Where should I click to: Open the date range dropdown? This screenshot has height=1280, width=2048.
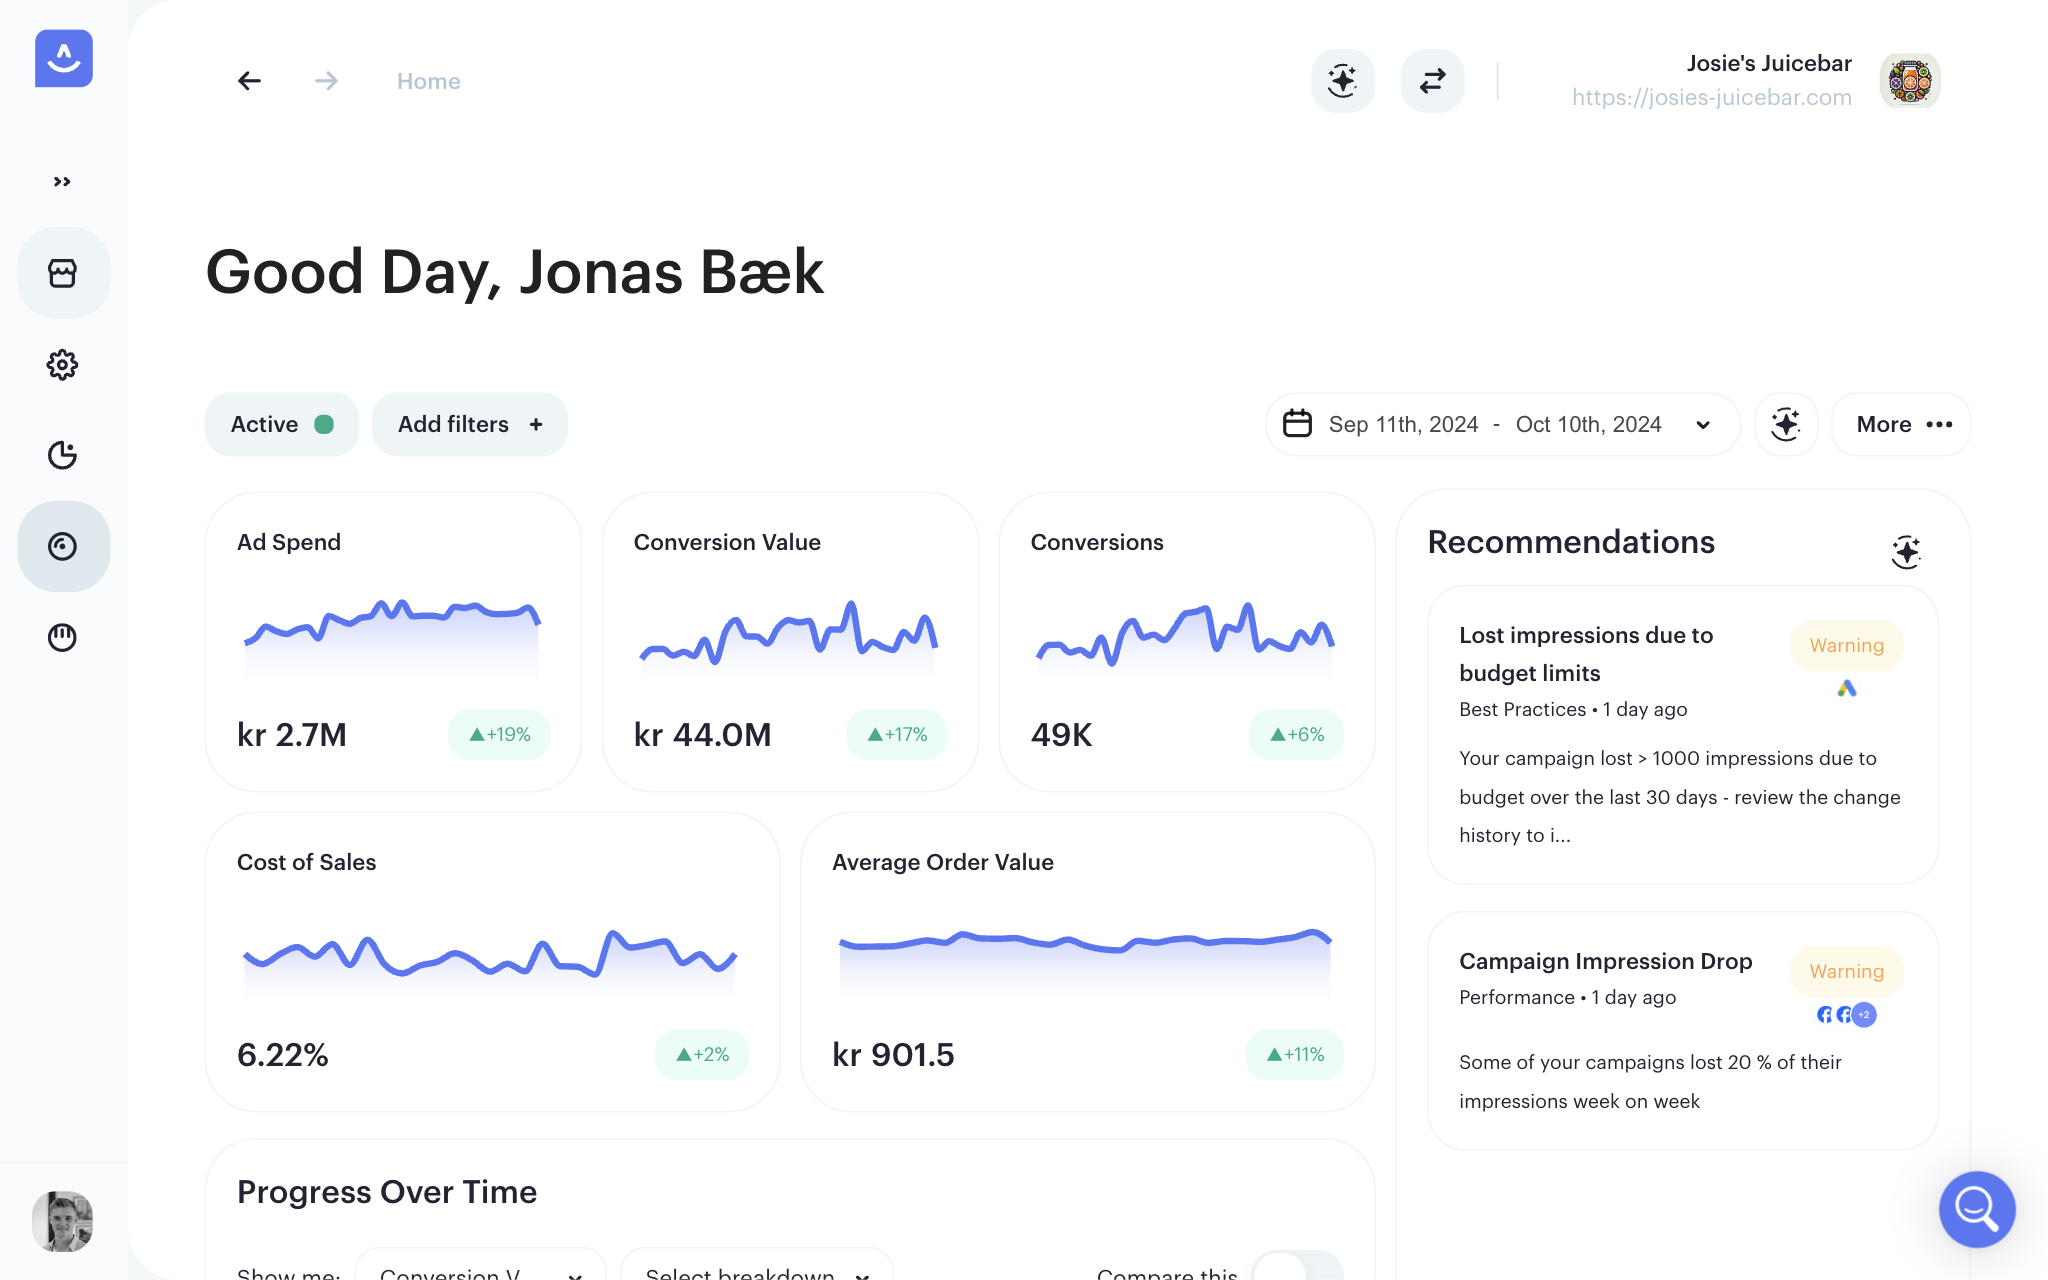(x=1501, y=424)
